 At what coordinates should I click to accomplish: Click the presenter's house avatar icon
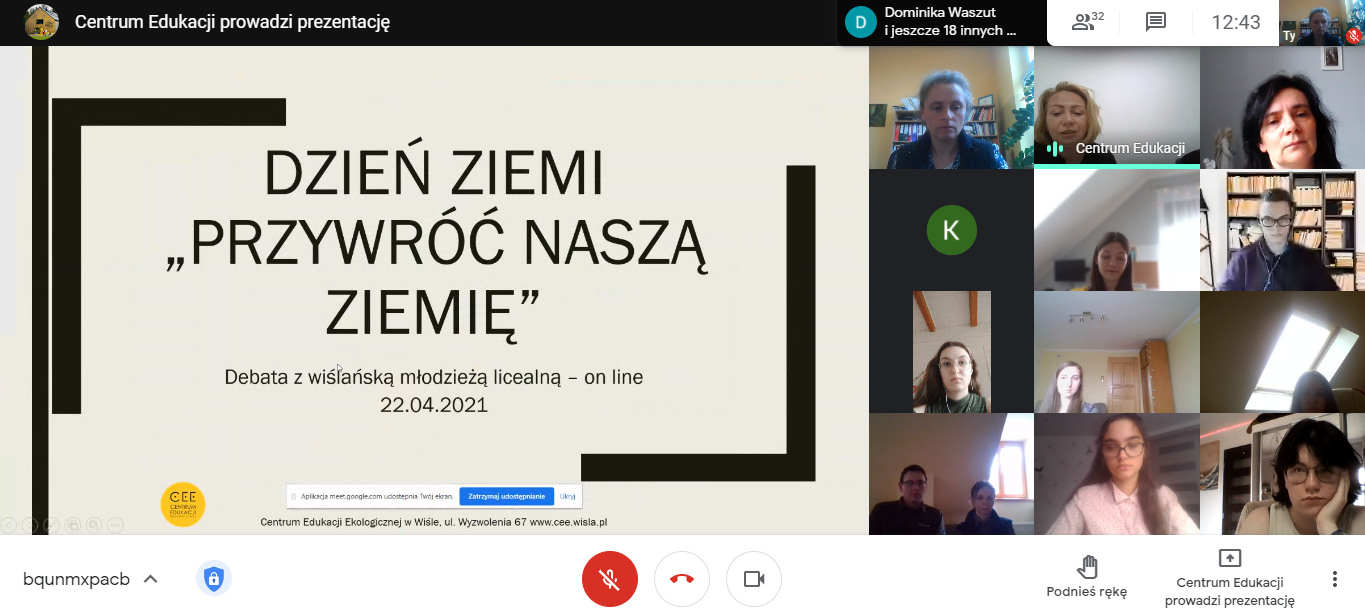point(41,22)
